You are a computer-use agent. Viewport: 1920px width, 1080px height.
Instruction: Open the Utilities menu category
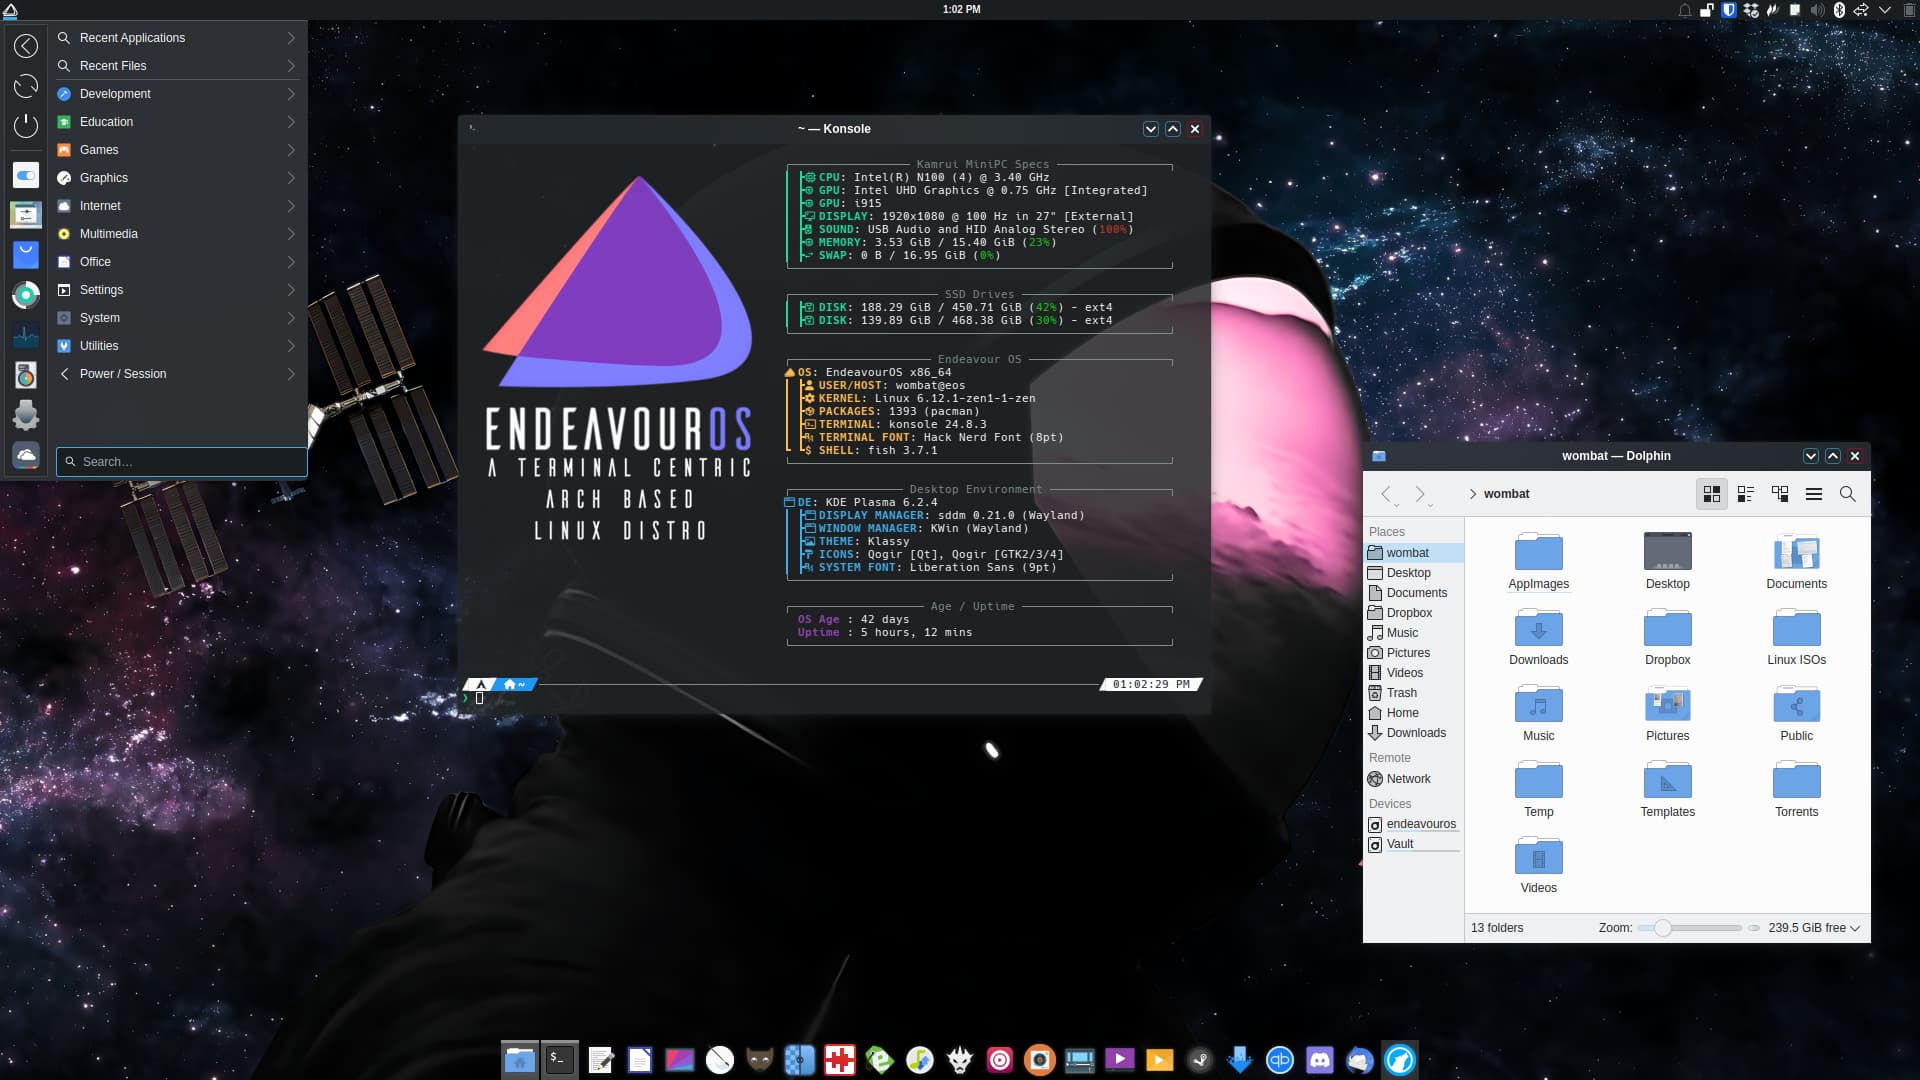point(177,346)
